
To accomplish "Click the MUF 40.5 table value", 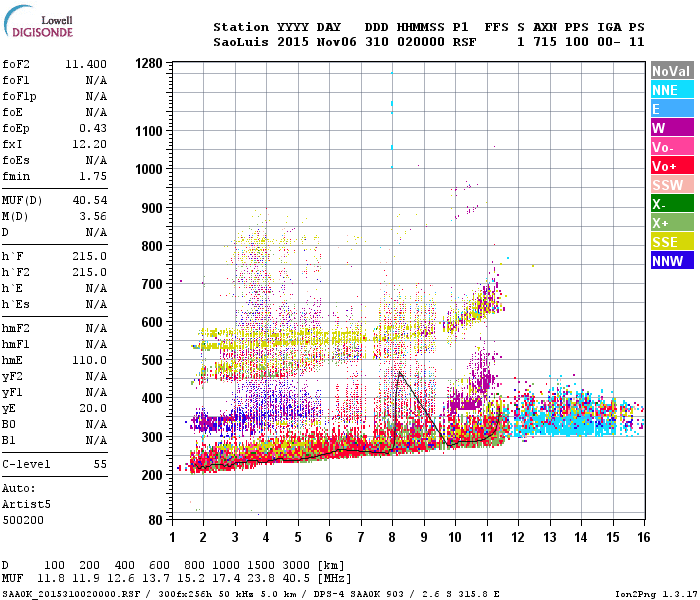I will tap(296, 578).
